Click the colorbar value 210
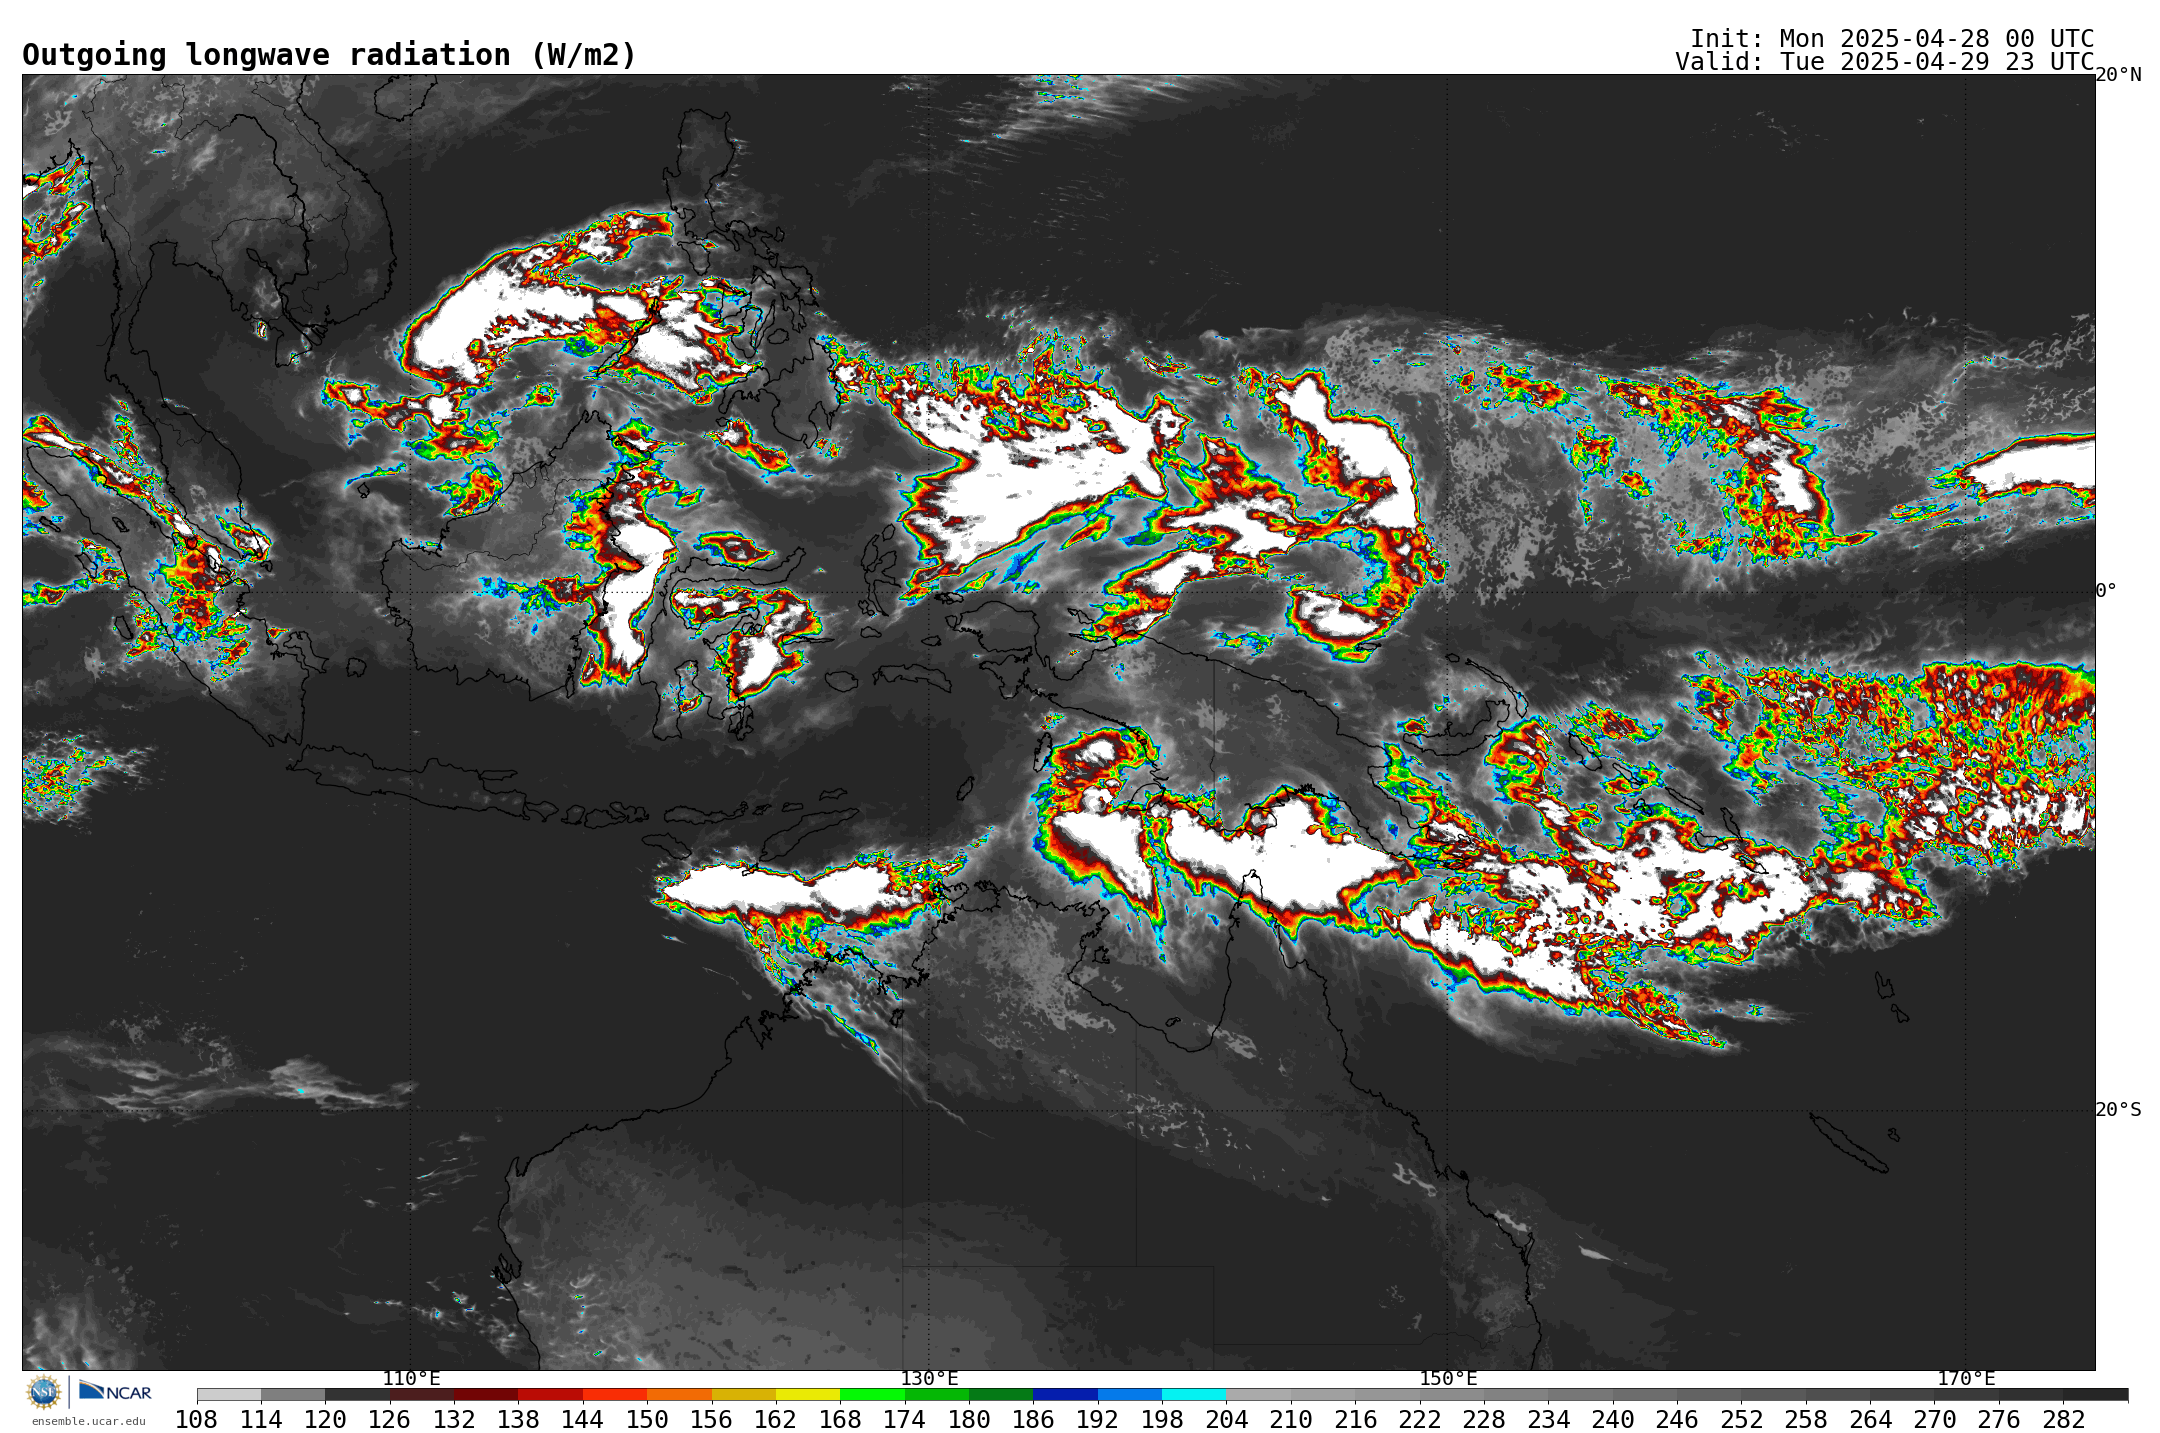The width and height of the screenshot is (2160, 1433). [1291, 1420]
